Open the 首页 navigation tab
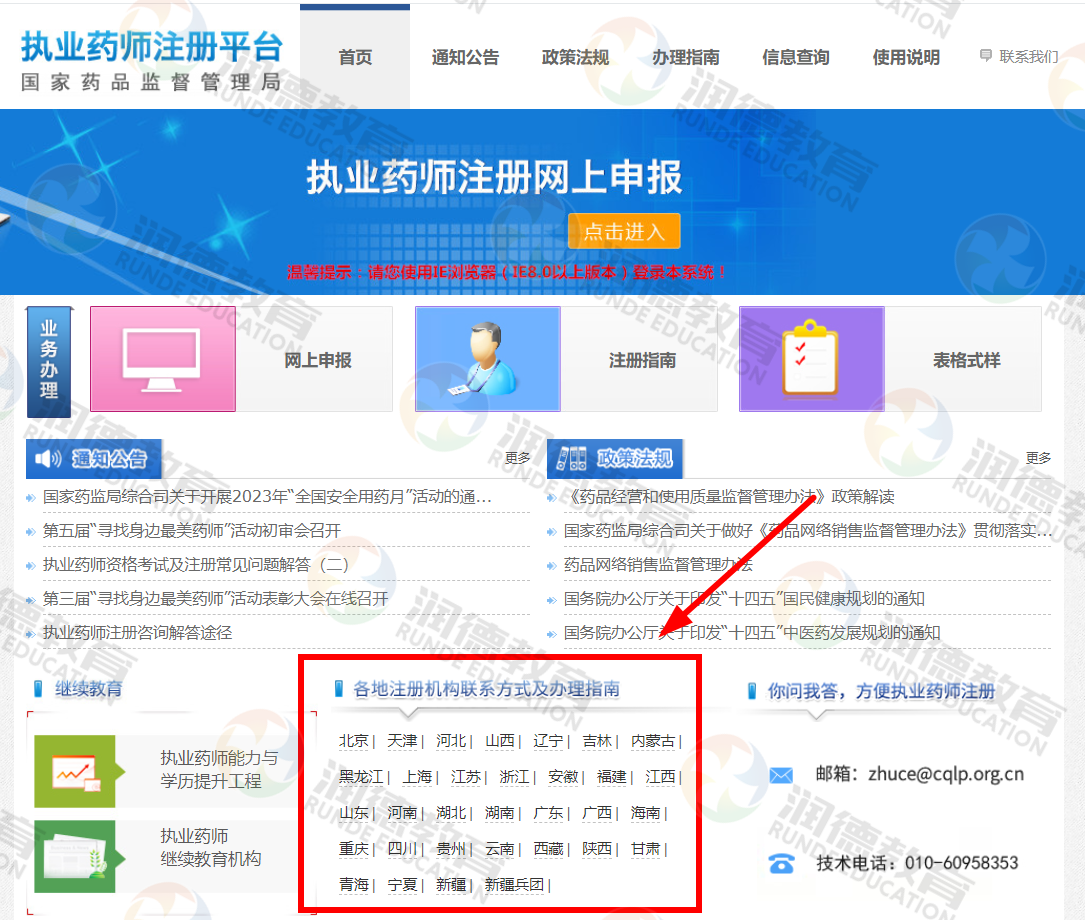Viewport: 1085px width, 920px height. pos(355,57)
